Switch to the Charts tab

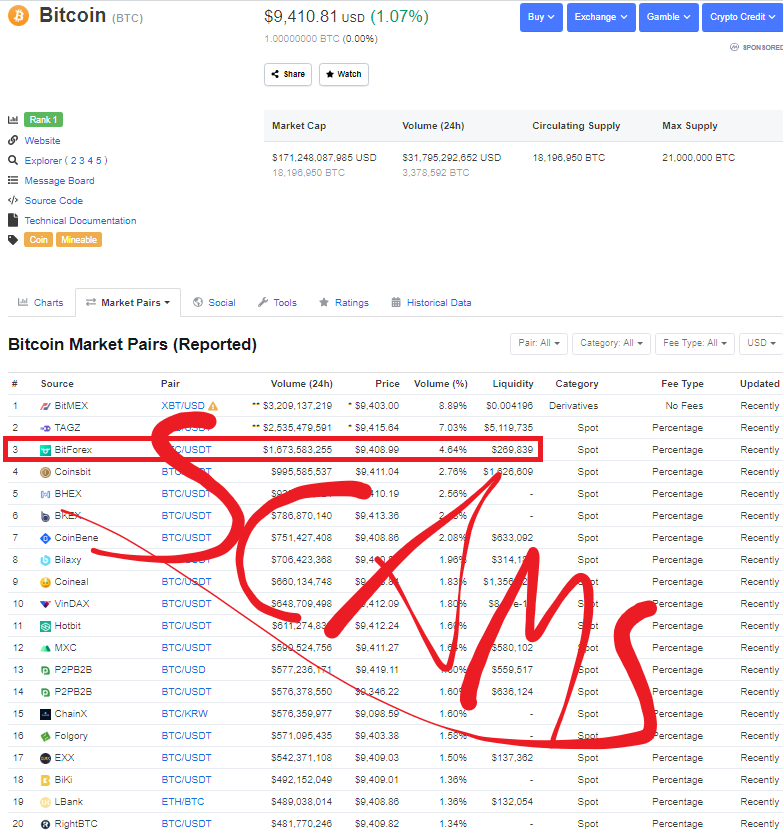(x=41, y=303)
